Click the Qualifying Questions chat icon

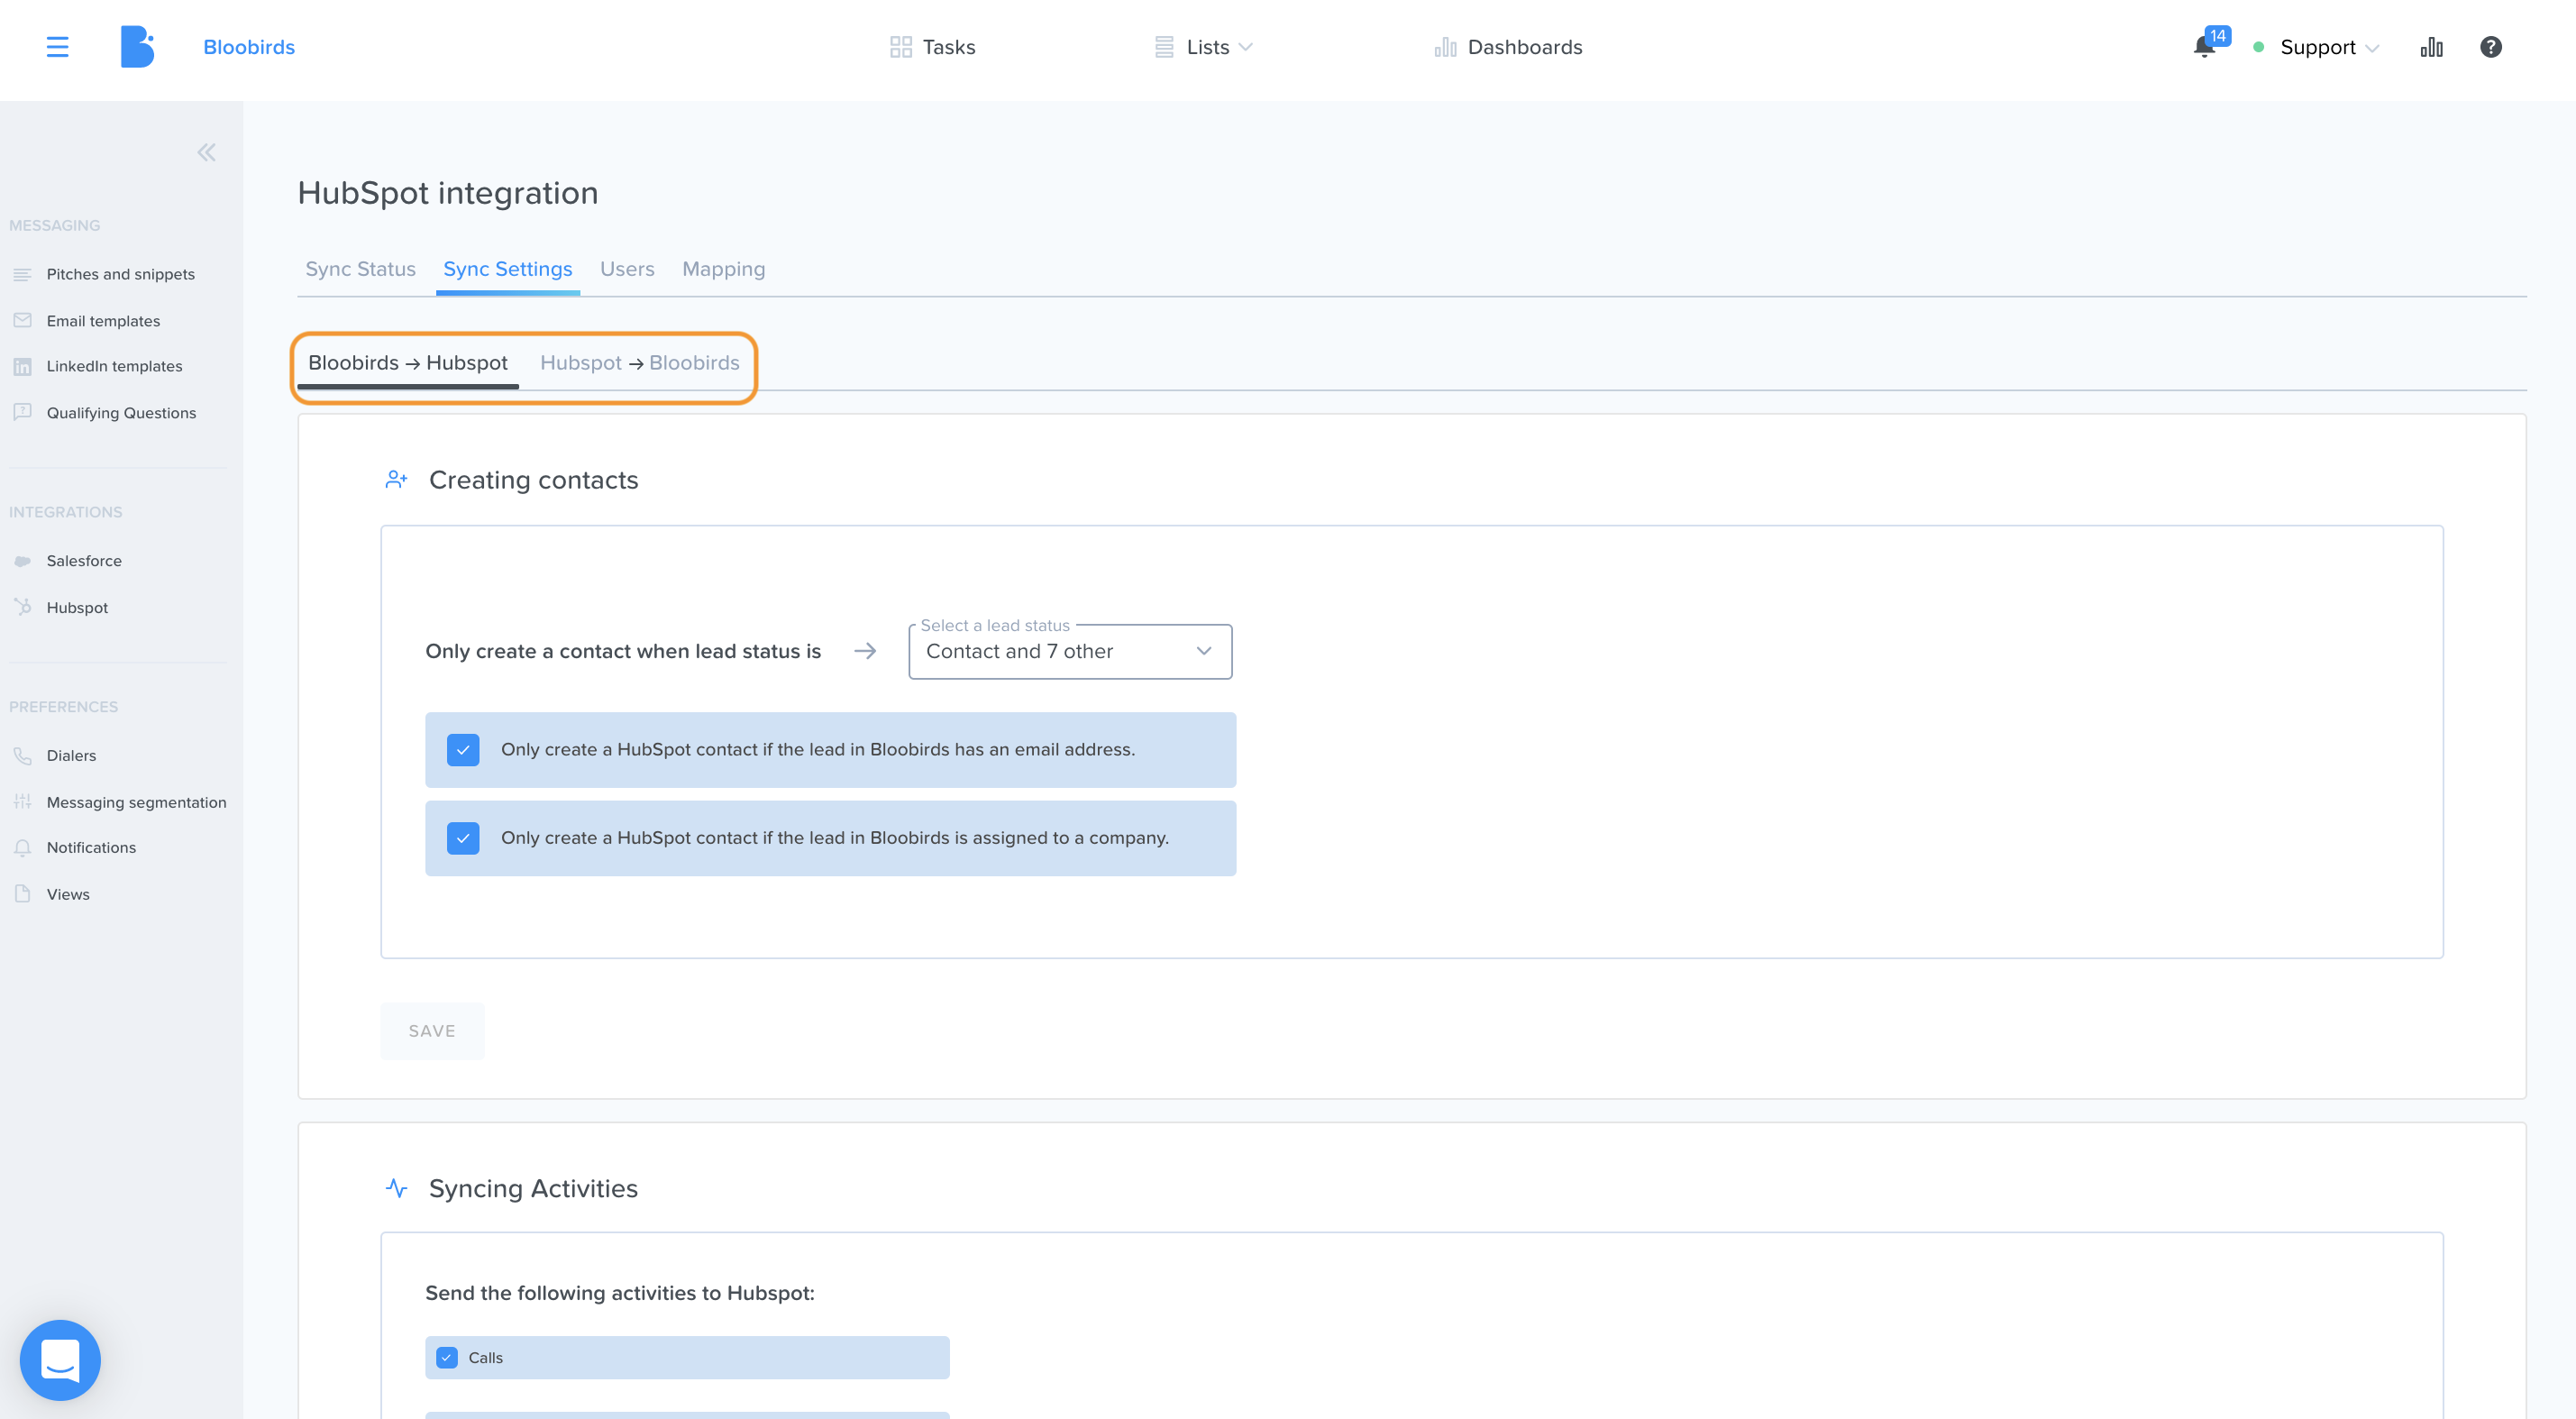pyautogui.click(x=22, y=412)
